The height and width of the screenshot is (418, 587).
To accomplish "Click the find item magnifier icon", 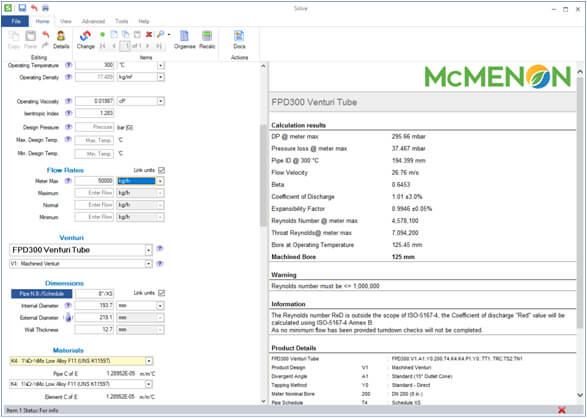I will pos(160,34).
